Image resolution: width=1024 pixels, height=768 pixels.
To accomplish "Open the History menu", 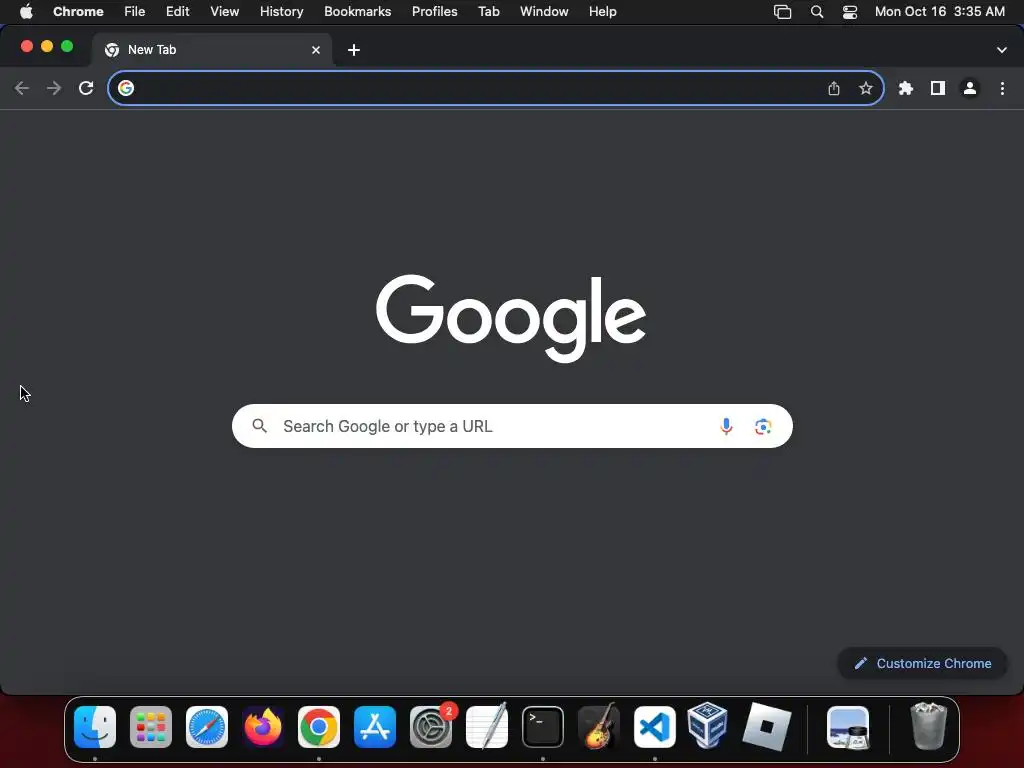I will (281, 12).
